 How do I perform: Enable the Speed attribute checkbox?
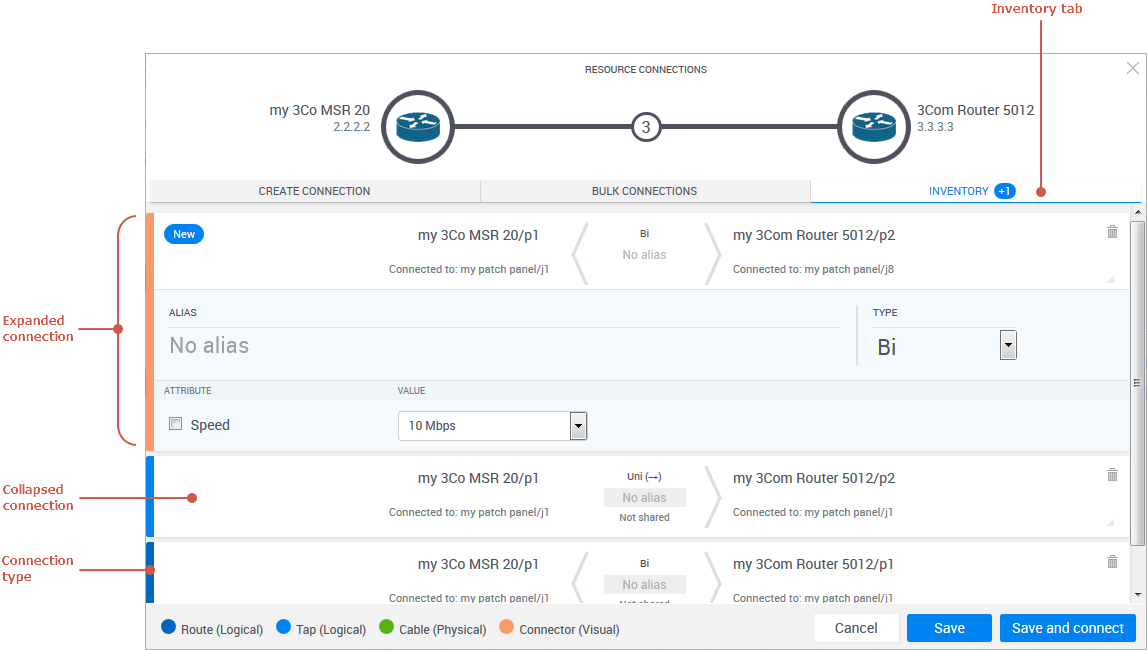176,424
